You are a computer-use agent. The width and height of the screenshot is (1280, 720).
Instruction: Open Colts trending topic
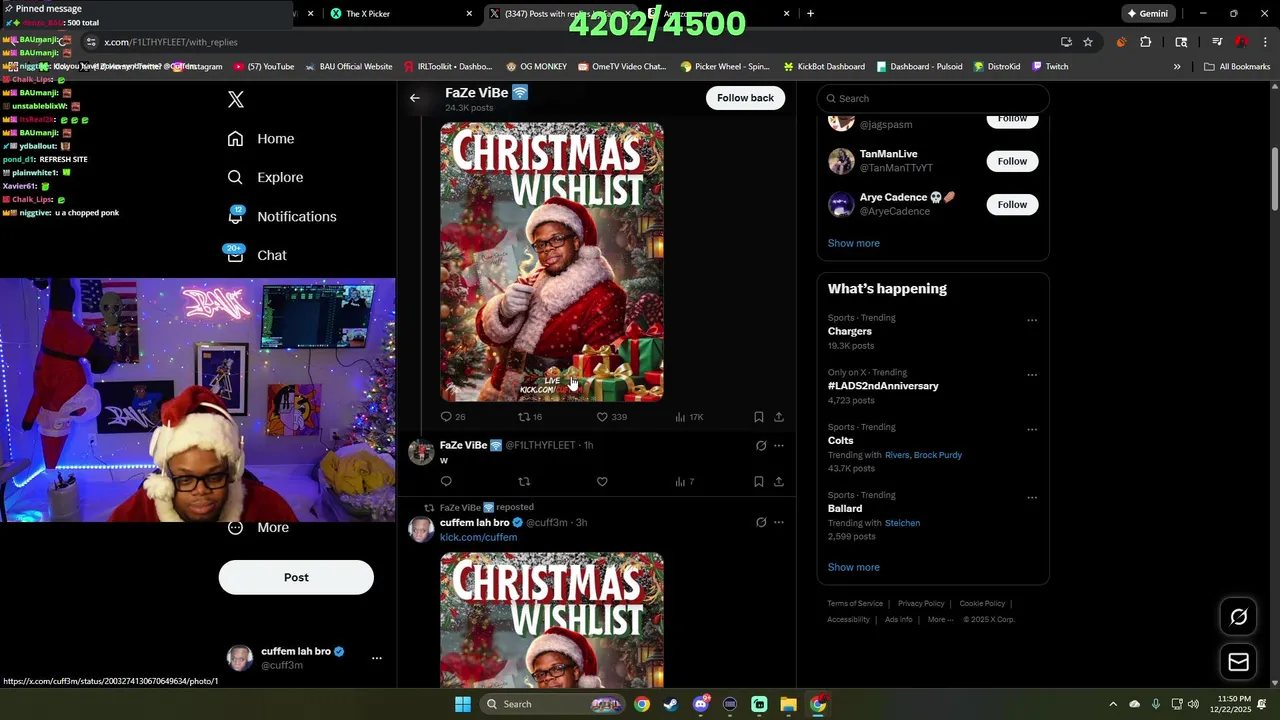(840, 441)
